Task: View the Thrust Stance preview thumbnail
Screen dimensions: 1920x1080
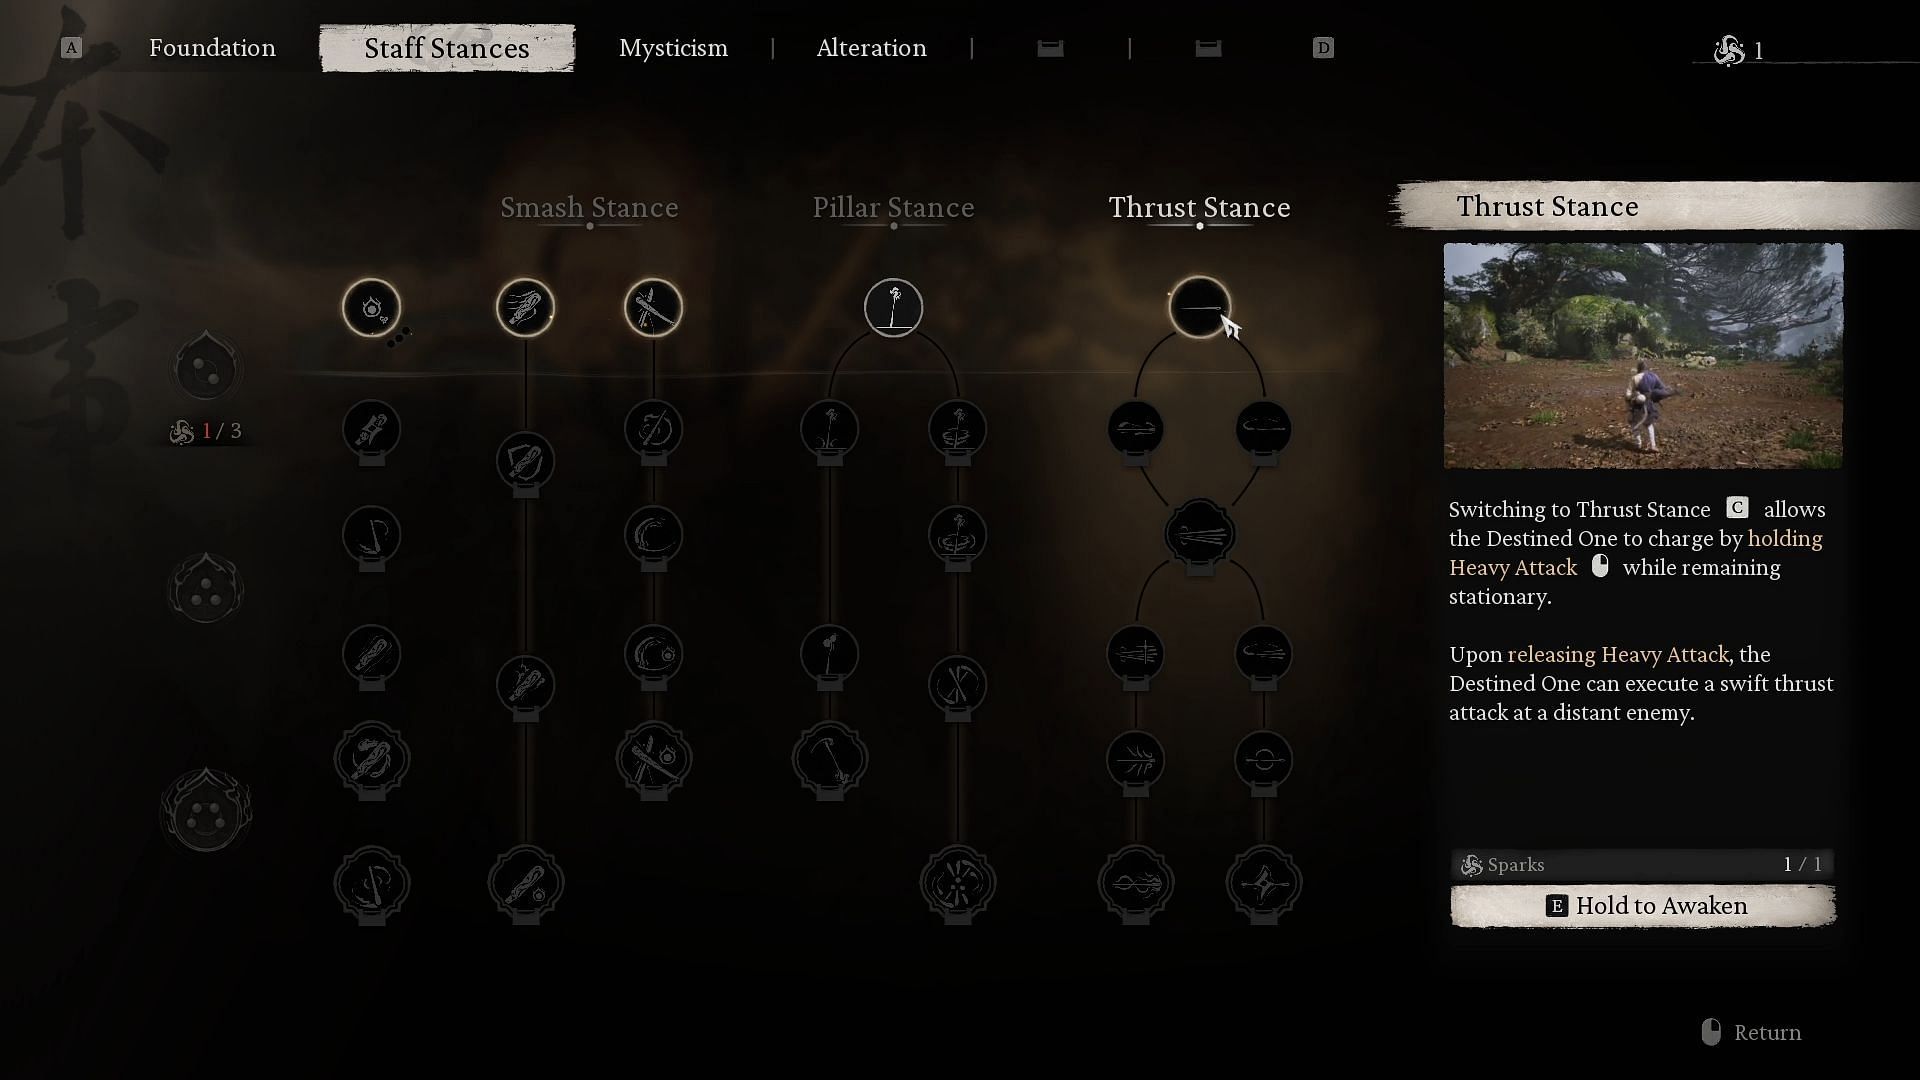Action: pos(1642,356)
